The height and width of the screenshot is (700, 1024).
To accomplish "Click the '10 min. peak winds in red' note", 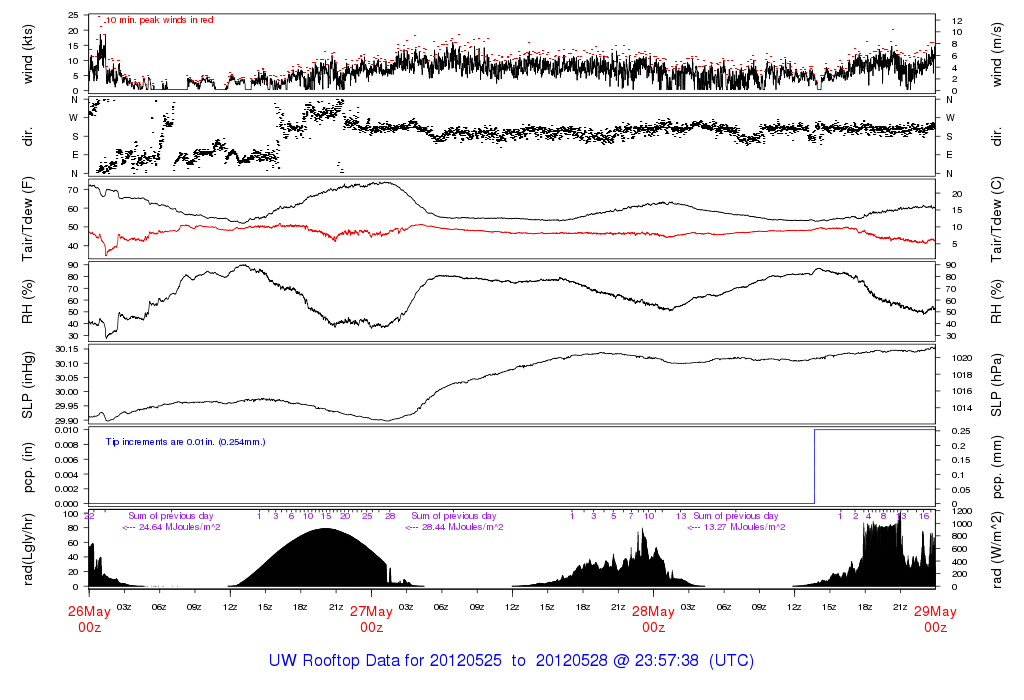I will point(159,20).
